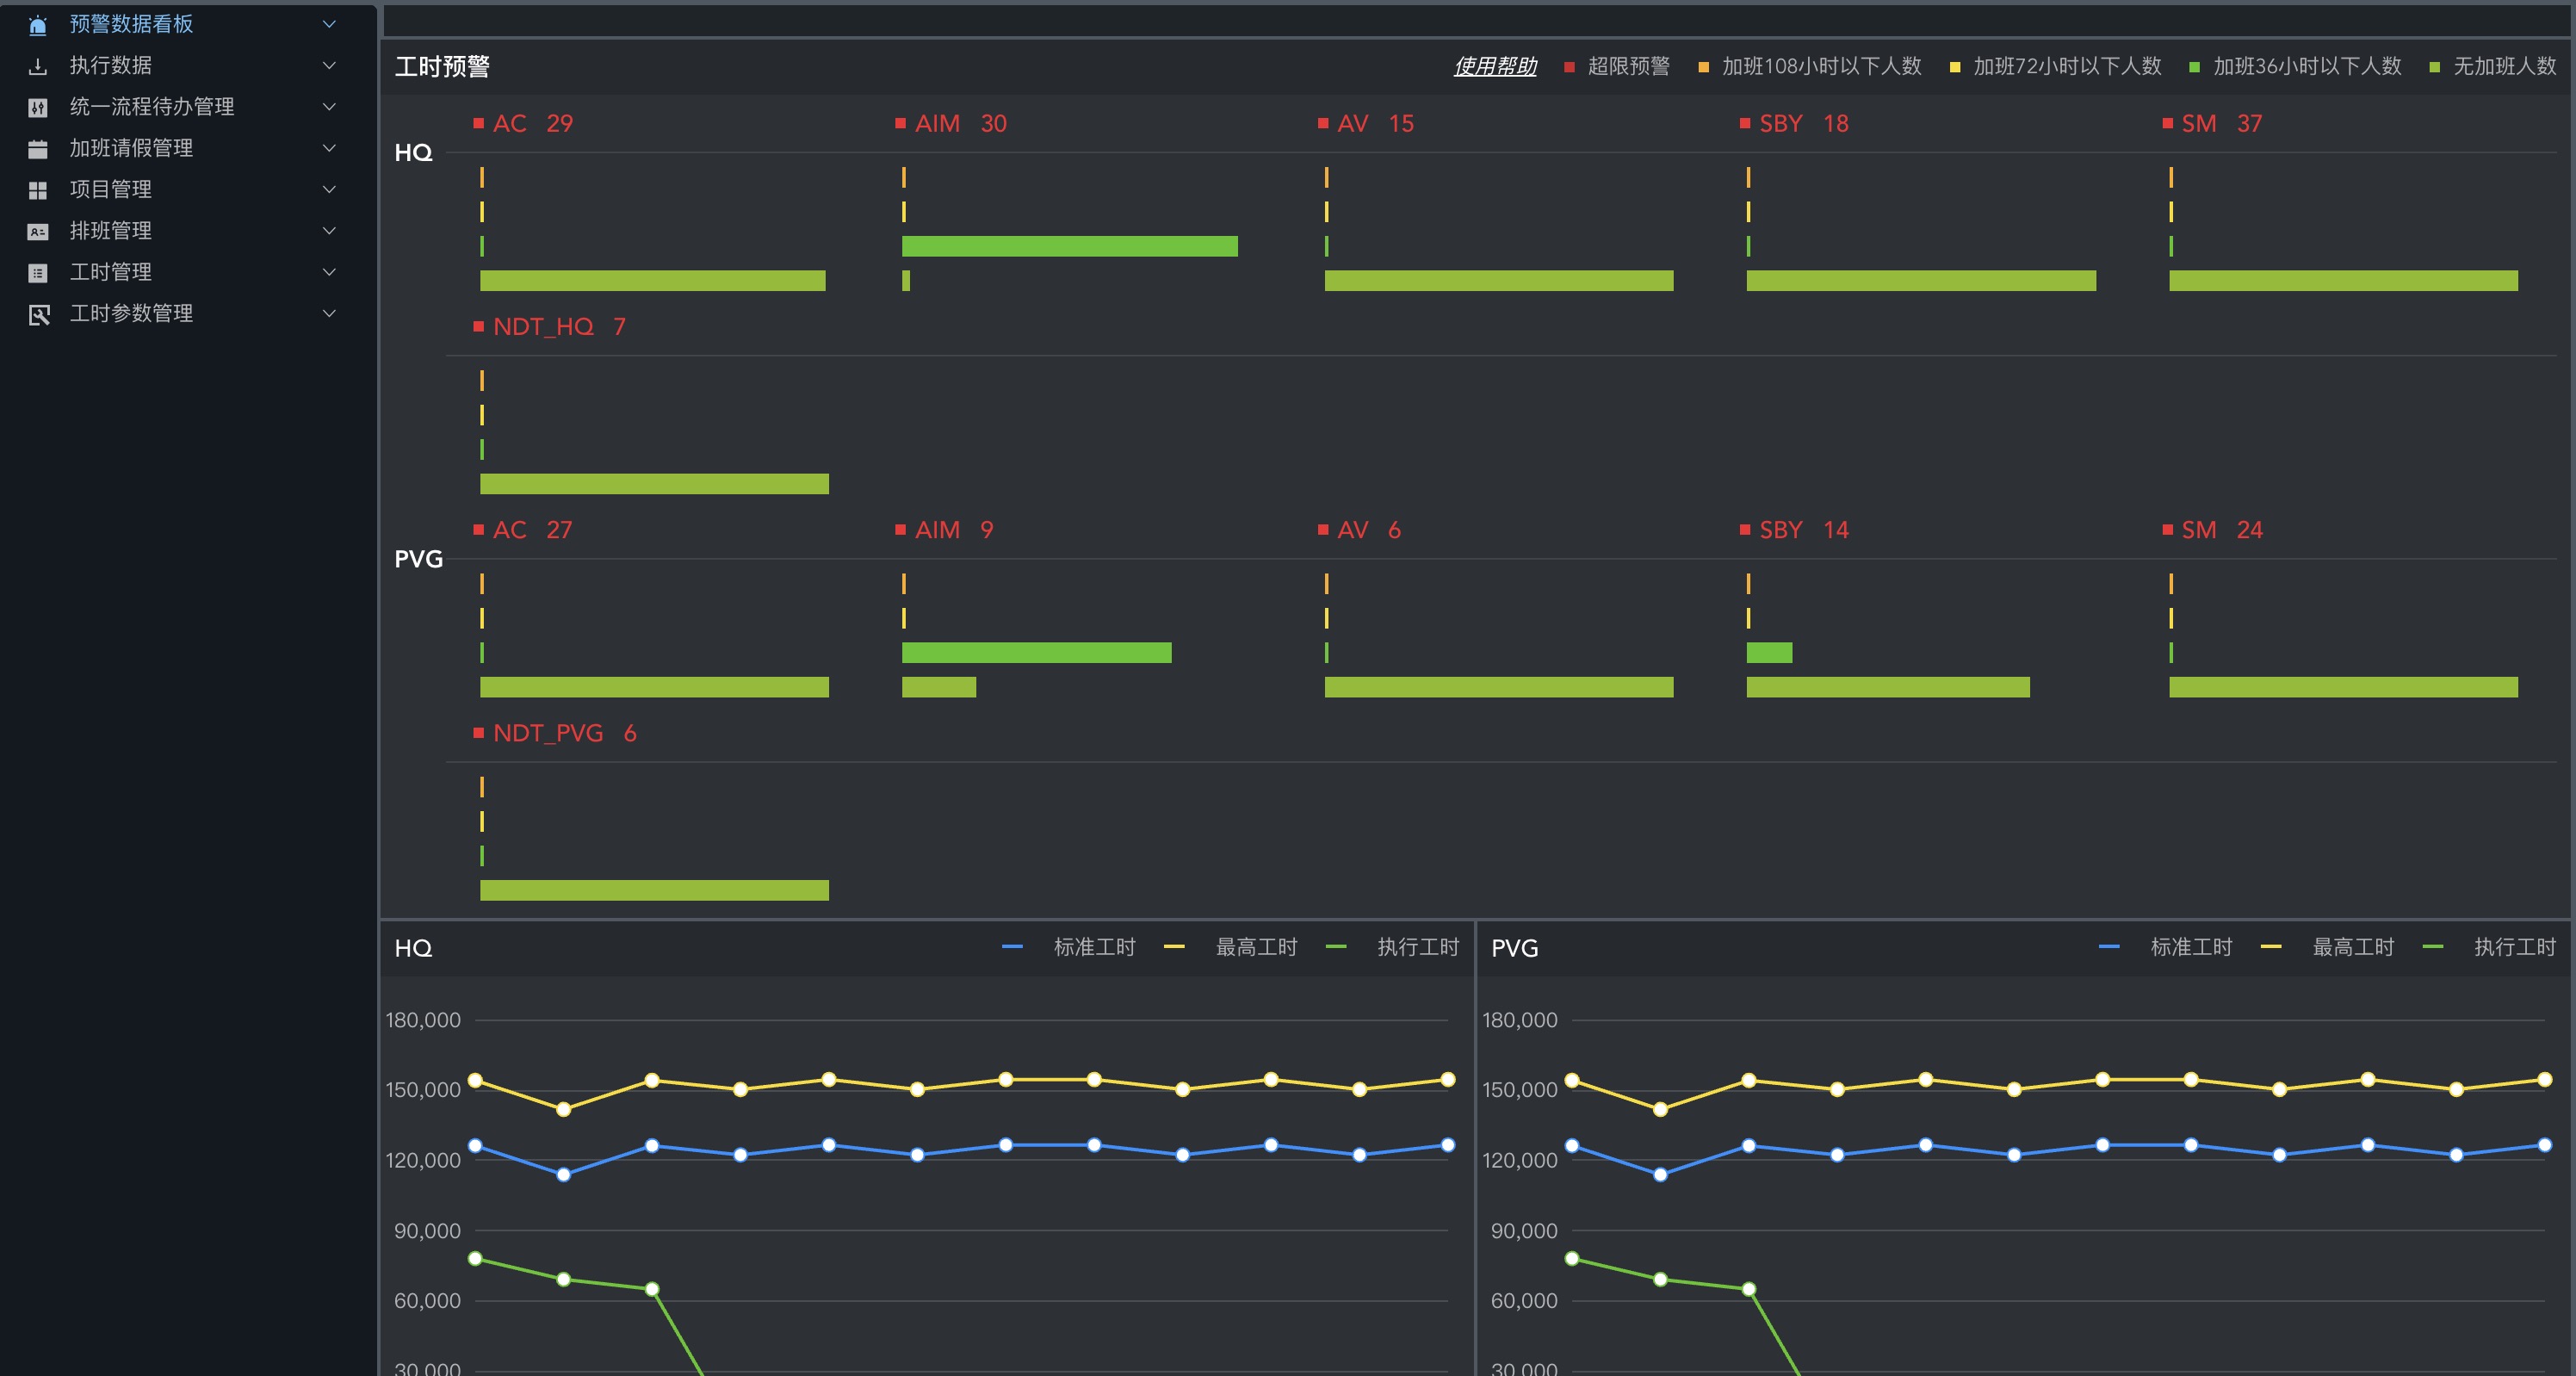Image resolution: width=2576 pixels, height=1376 pixels.
Task: Click the PVG AC 27 card title
Action: pyautogui.click(x=523, y=530)
